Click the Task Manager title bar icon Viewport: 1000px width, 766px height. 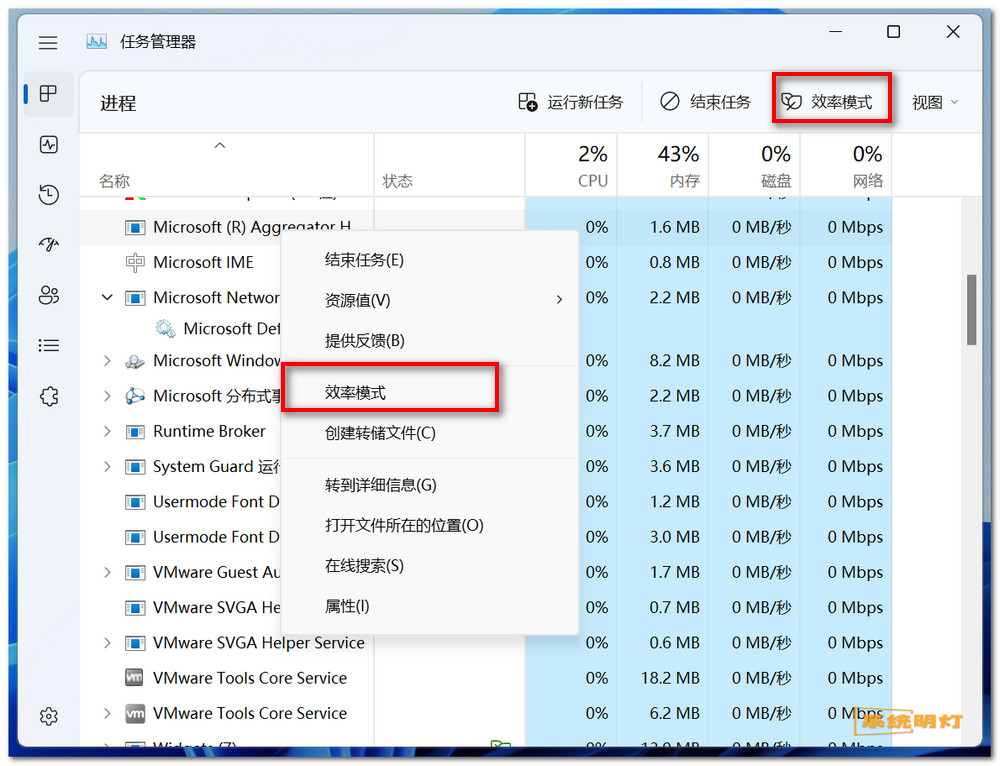pos(96,42)
